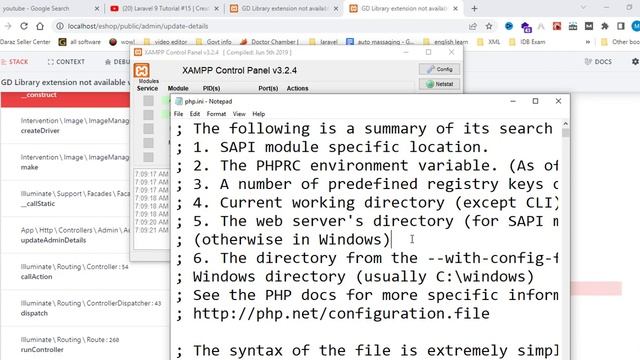The image size is (640, 360).
Task: Show hidden bookmarks with the » chevron
Action: pos(588,42)
